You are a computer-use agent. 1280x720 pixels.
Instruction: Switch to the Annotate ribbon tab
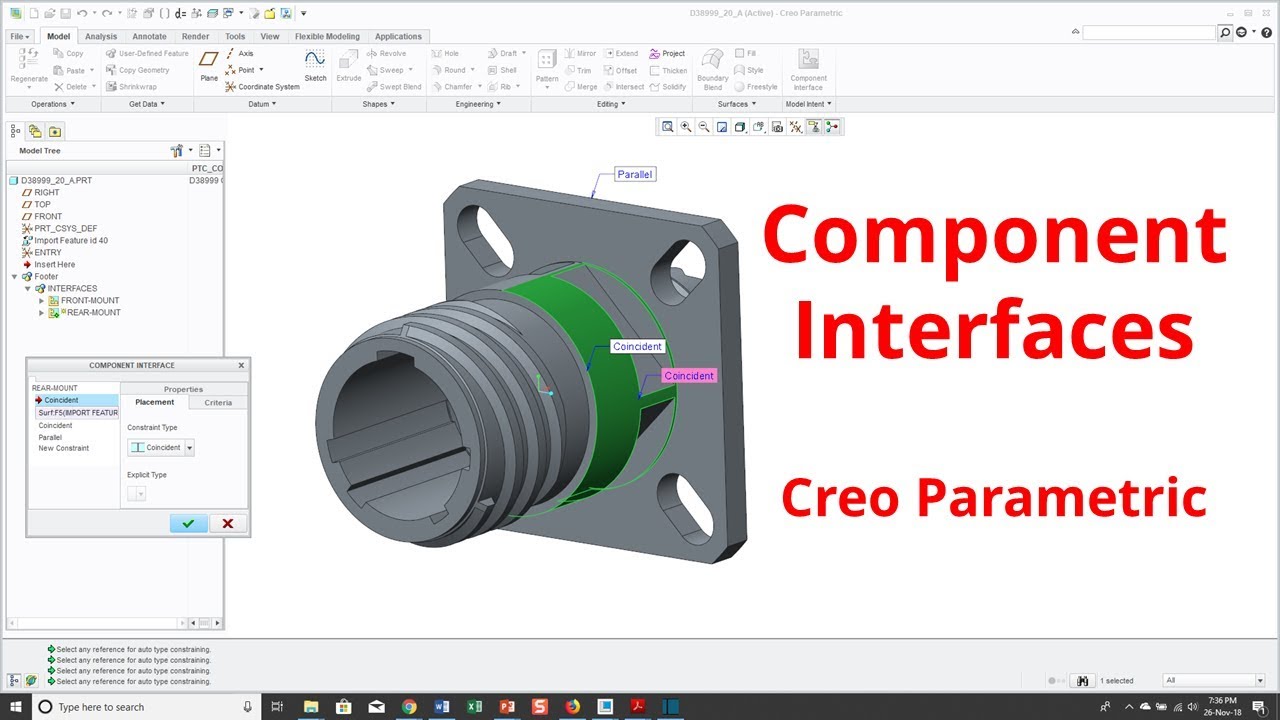click(x=149, y=36)
